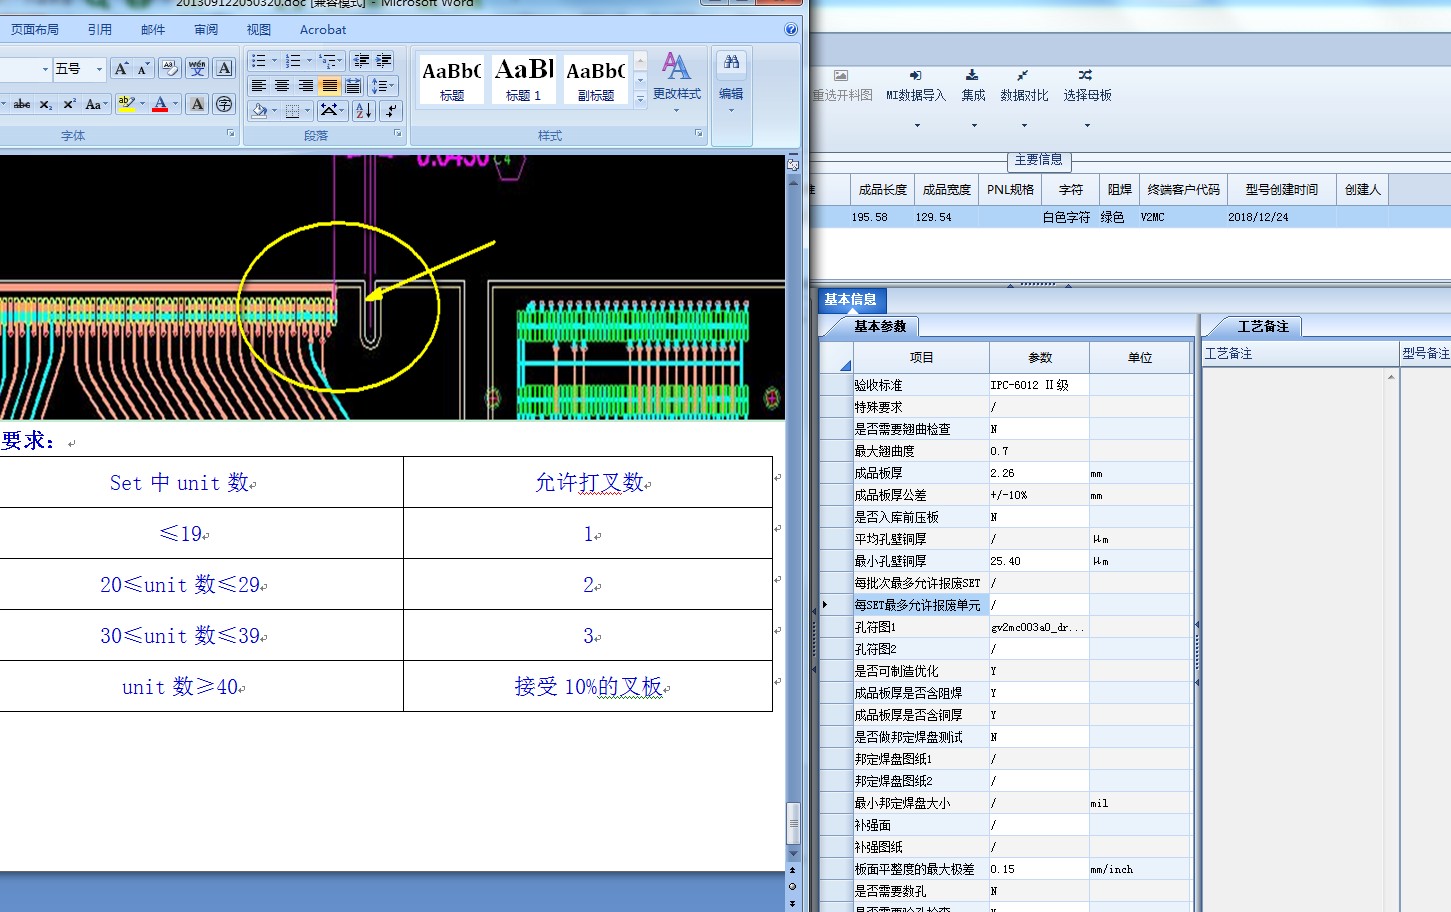Viewport: 1451px width, 912px height.
Task: Apply the 副标题 style
Action: 596,79
